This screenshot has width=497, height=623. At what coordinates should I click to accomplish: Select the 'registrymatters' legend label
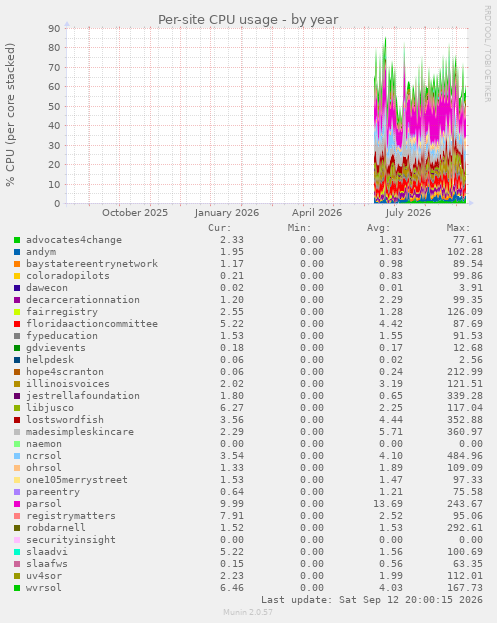pos(71,516)
